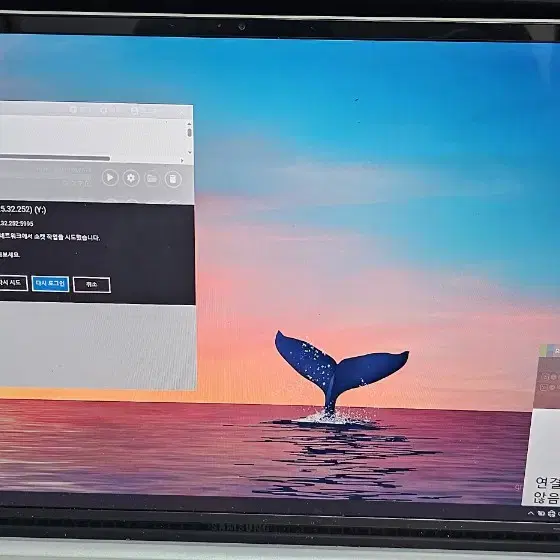
Task: Click the horizontal scrollbar thumb in list
Action: (x=55, y=158)
